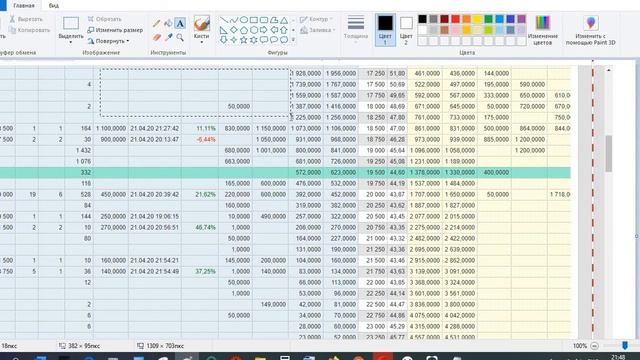Image resolution: width=640 pixels, height=360 pixels.
Task: Click cell "21.04.20 21:27:42"
Action: click(155, 128)
